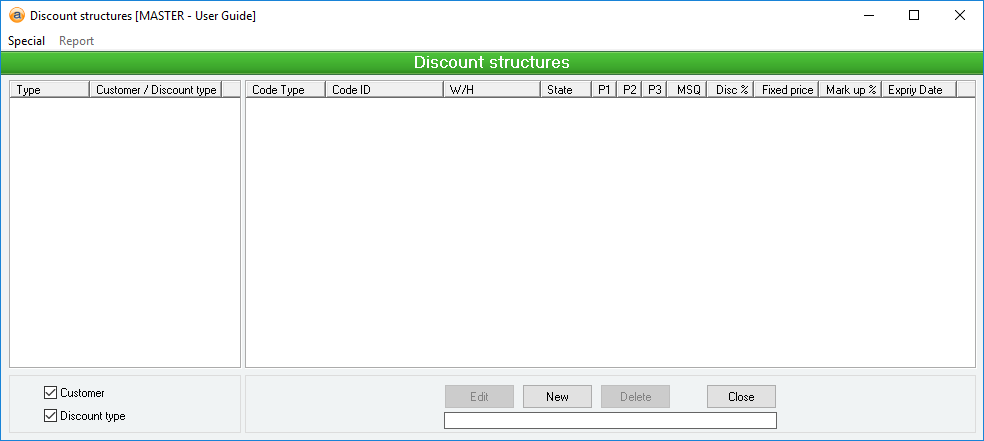Viewport: 984px width, 441px height.
Task: Uncheck the Customer checkbox
Action: (x=51, y=393)
